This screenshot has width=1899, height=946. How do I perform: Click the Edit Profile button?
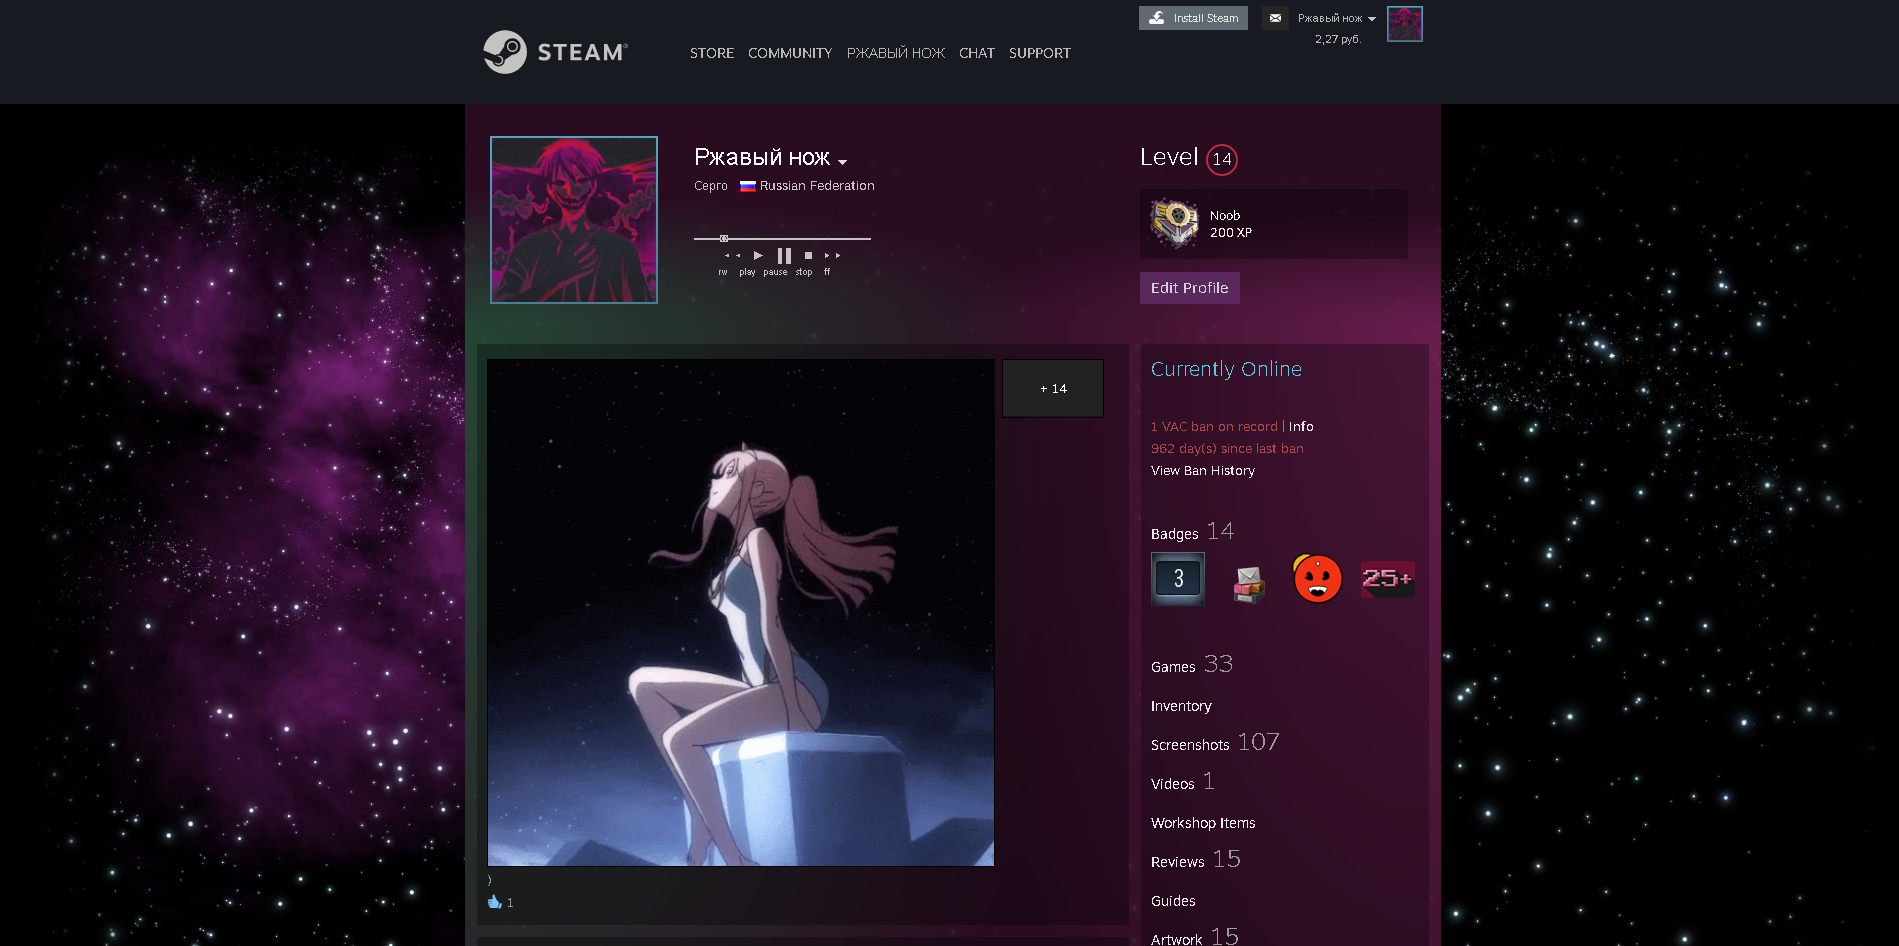[x=1190, y=288]
